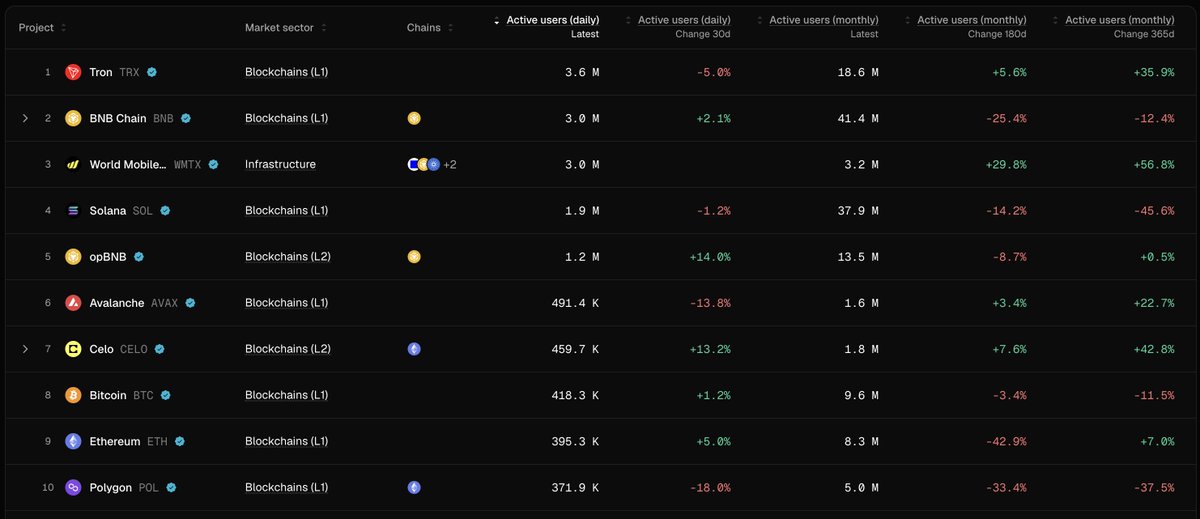Click the chain icon in the opBNB row
This screenshot has height=519, width=1200.
pos(414,256)
